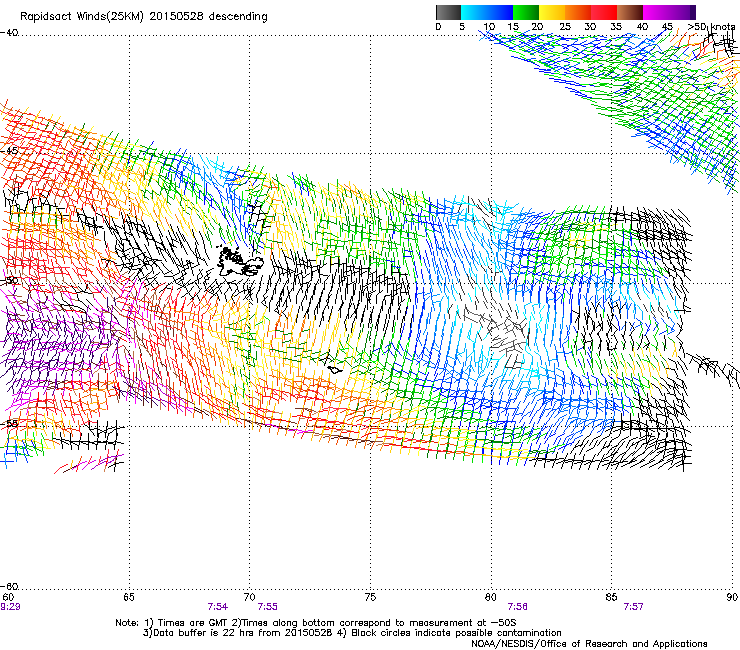Click the 'Rapidscat Winds(25KM) 20150528 descending' title
The height and width of the screenshot is (650, 740).
pos(143,17)
